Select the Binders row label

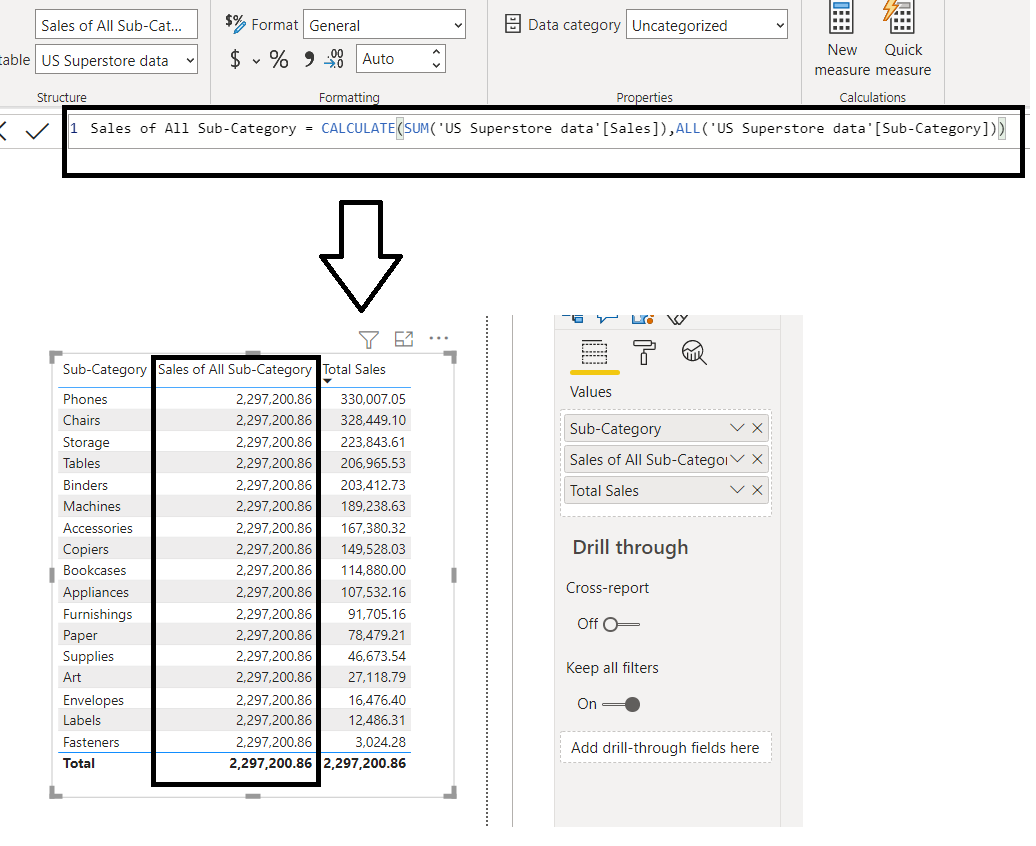pos(85,485)
